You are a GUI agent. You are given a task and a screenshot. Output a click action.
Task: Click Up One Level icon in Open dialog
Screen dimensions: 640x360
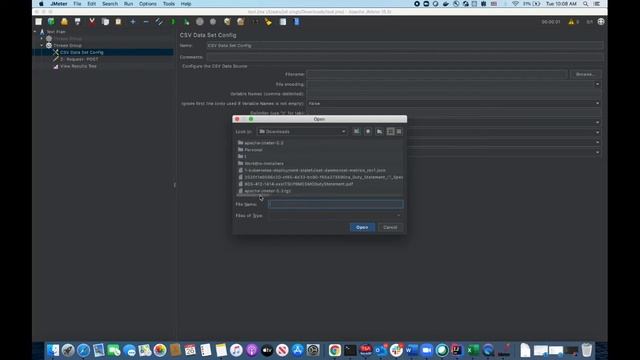tap(356, 131)
